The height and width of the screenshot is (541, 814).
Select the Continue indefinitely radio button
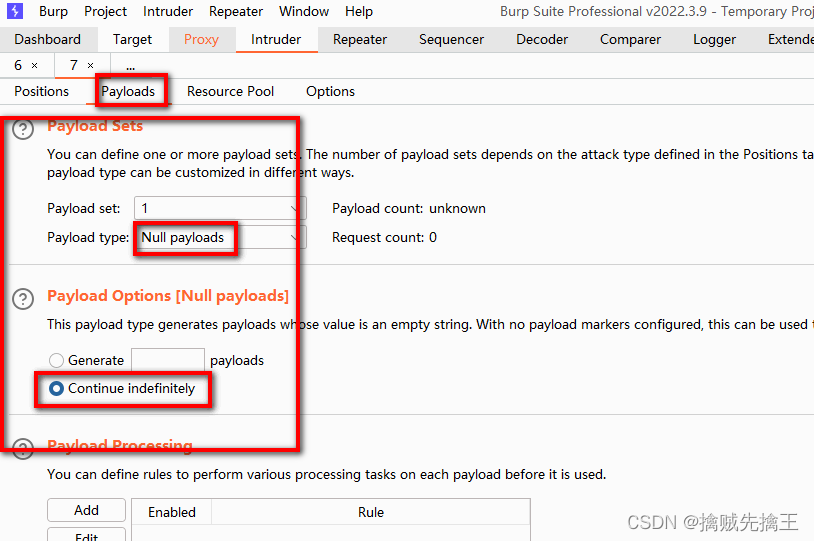(56, 388)
